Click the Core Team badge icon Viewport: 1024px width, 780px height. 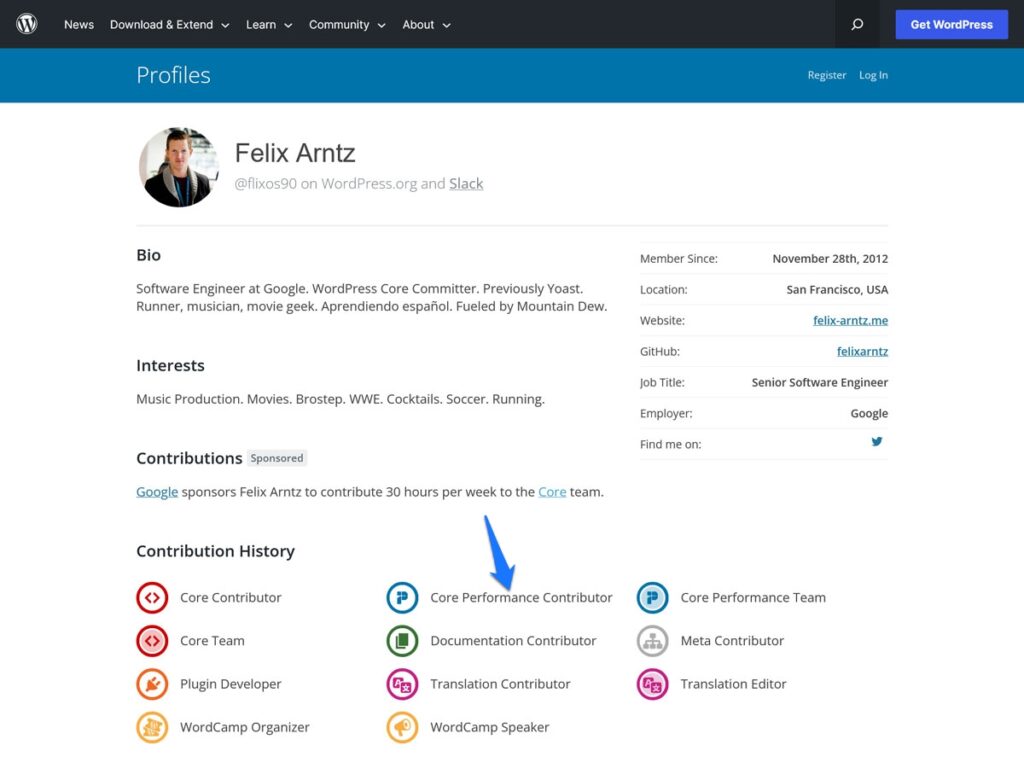(152, 640)
